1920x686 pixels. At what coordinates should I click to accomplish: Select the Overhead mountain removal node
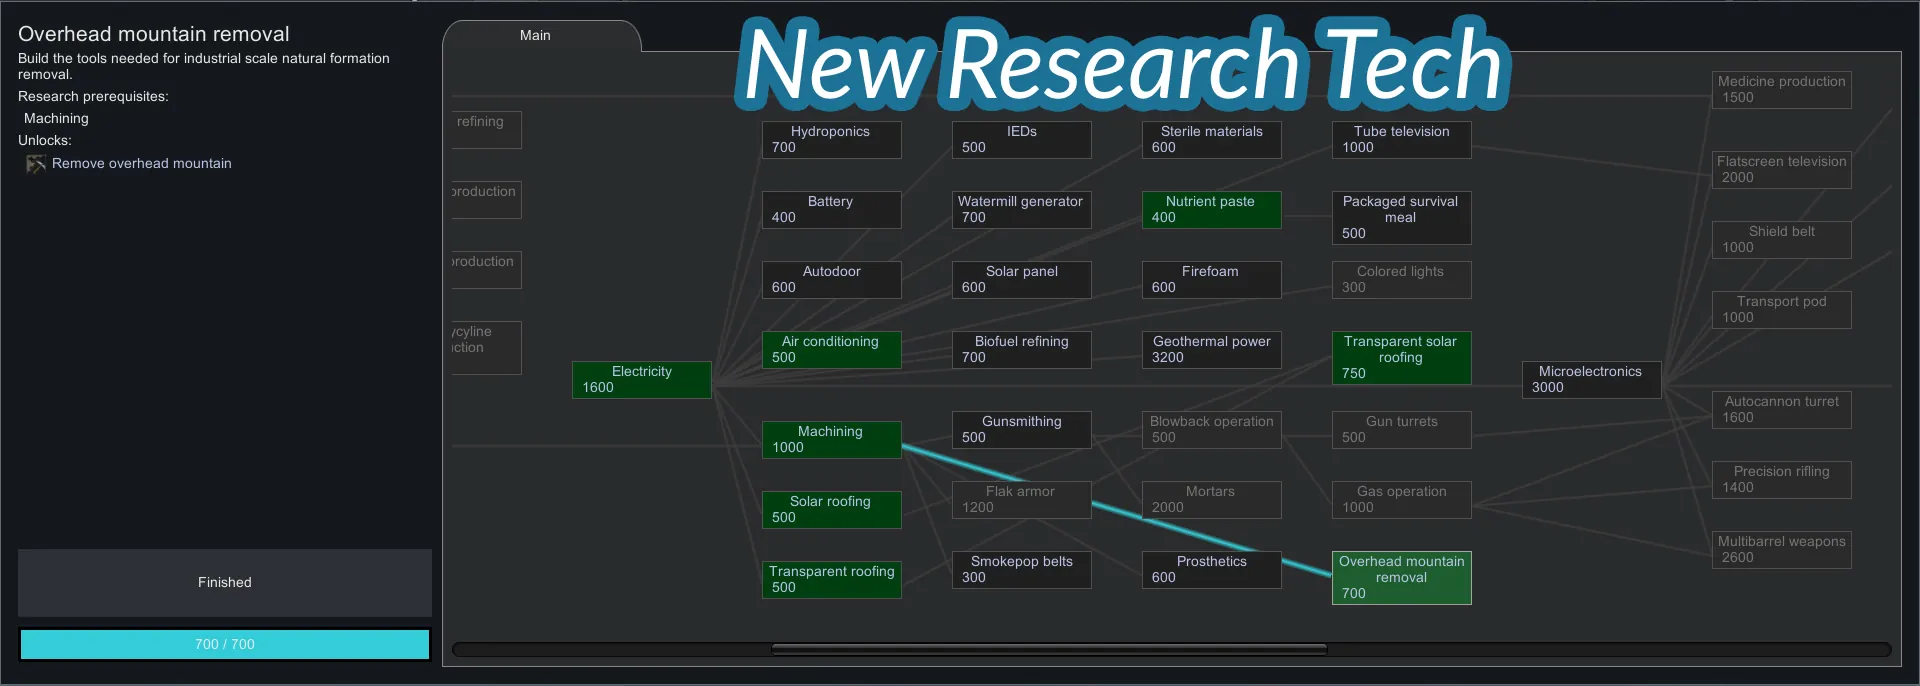(1401, 578)
